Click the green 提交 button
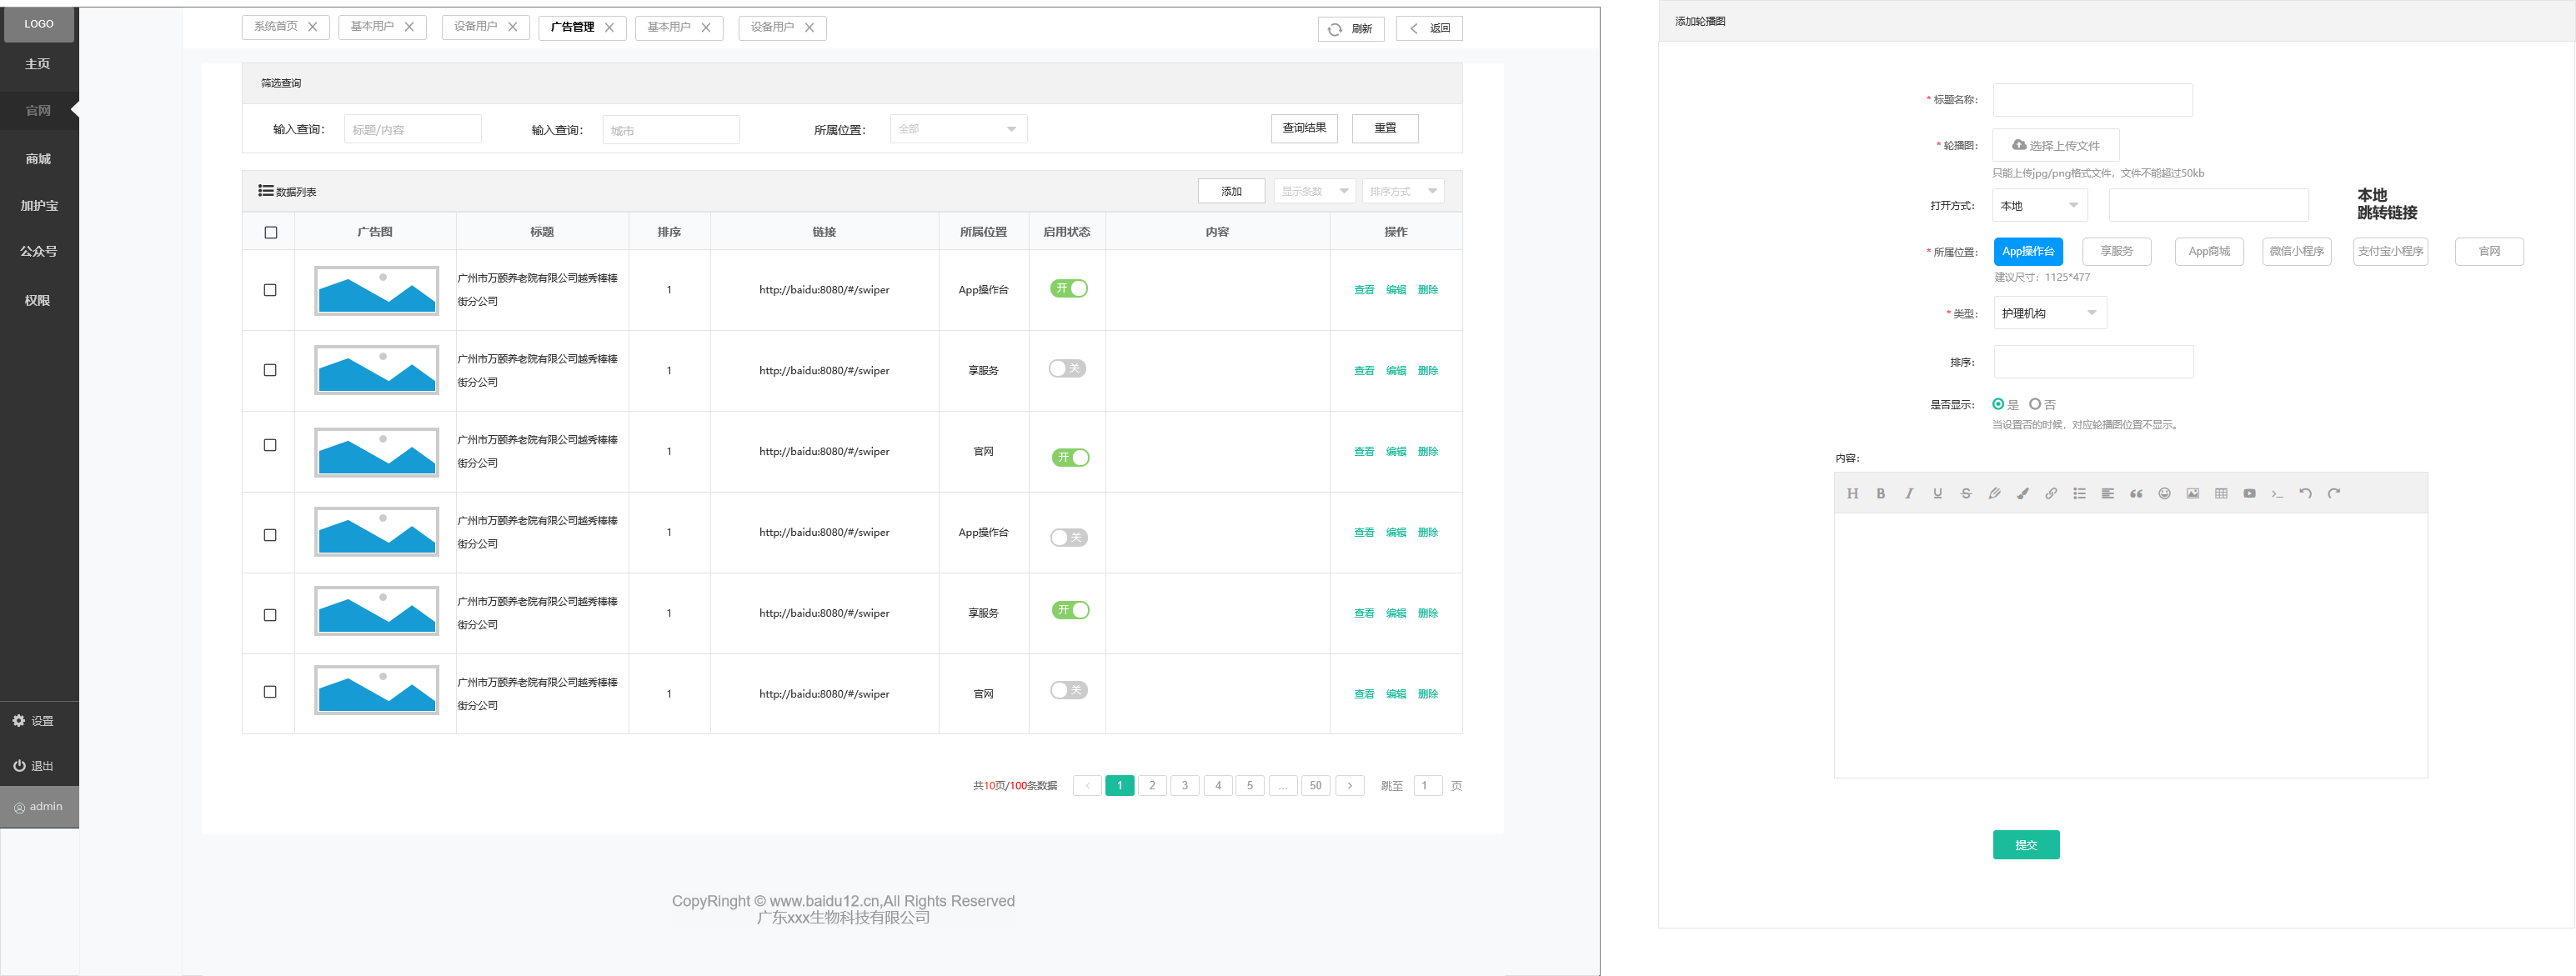This screenshot has width=2576, height=976. tap(2026, 845)
